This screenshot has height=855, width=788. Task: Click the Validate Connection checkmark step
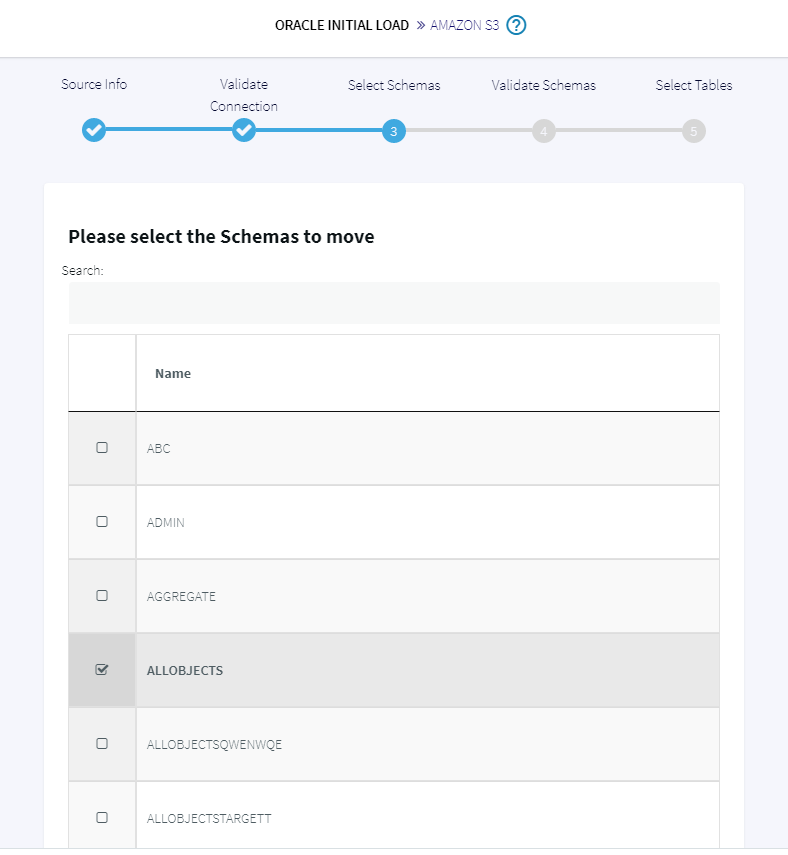coord(244,130)
